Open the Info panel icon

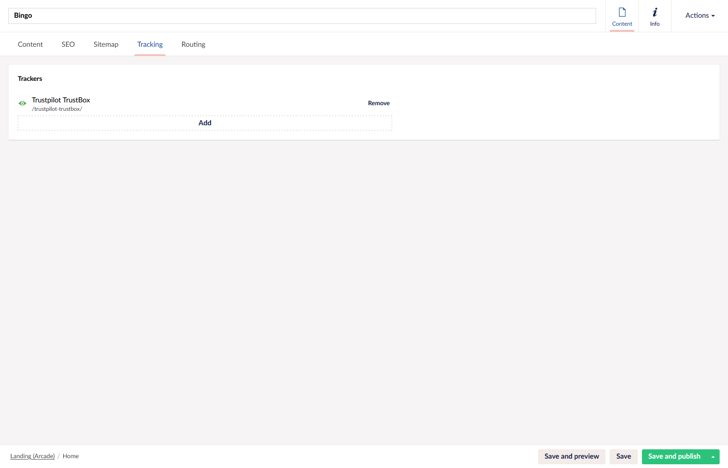coord(655,16)
